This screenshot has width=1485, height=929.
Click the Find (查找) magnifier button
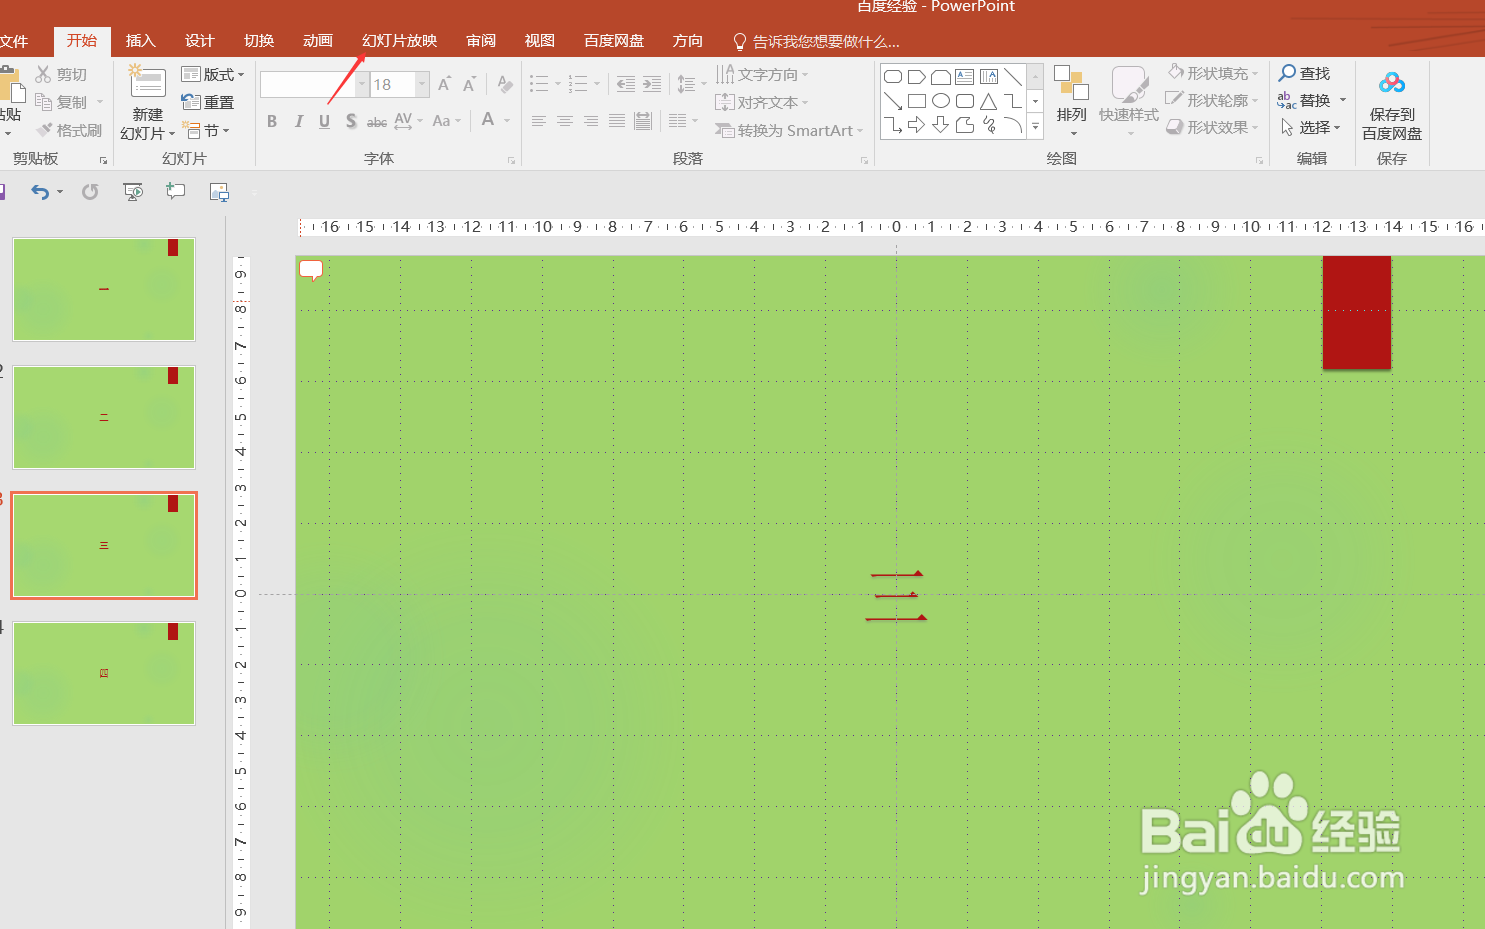[x=1304, y=73]
